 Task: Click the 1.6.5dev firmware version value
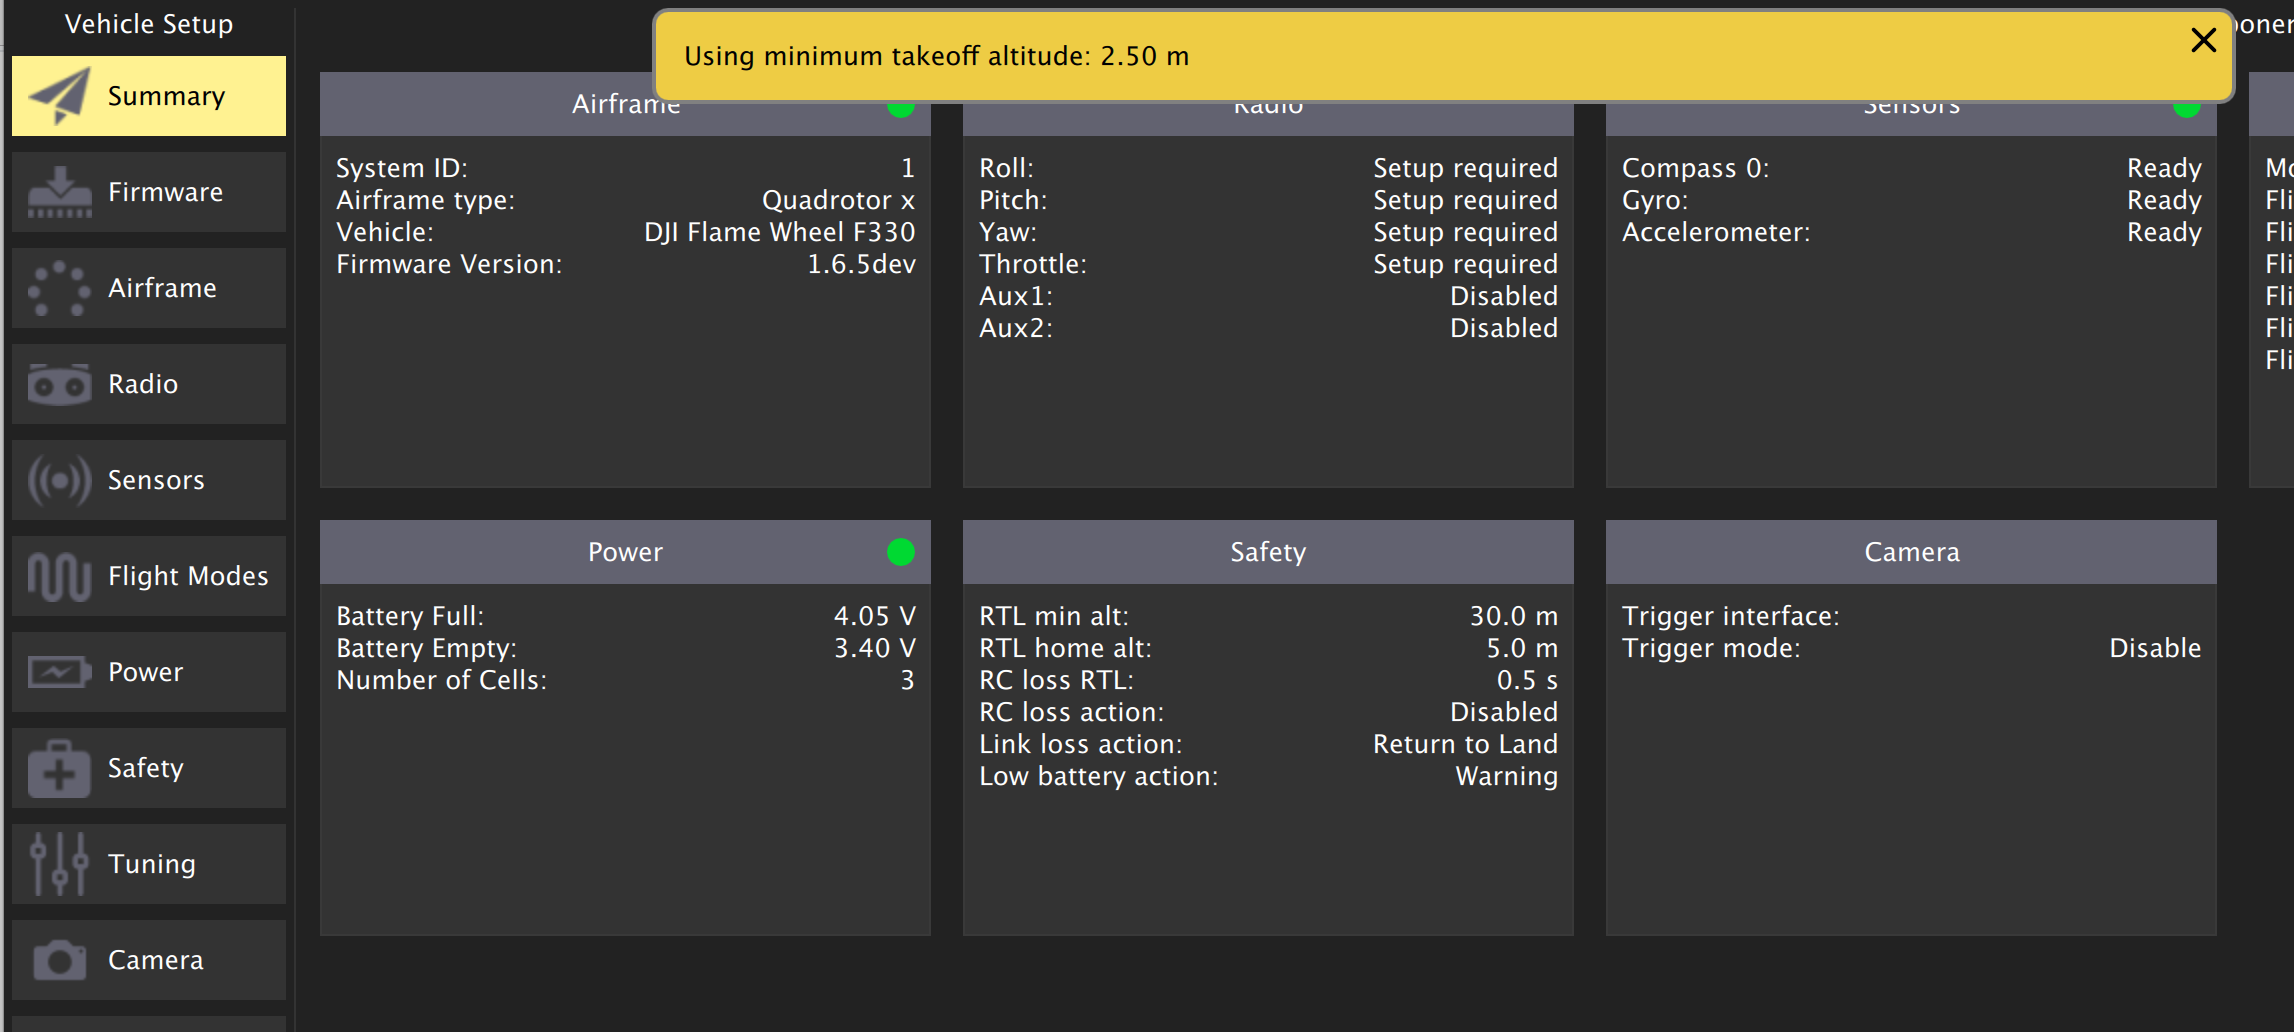tap(861, 264)
